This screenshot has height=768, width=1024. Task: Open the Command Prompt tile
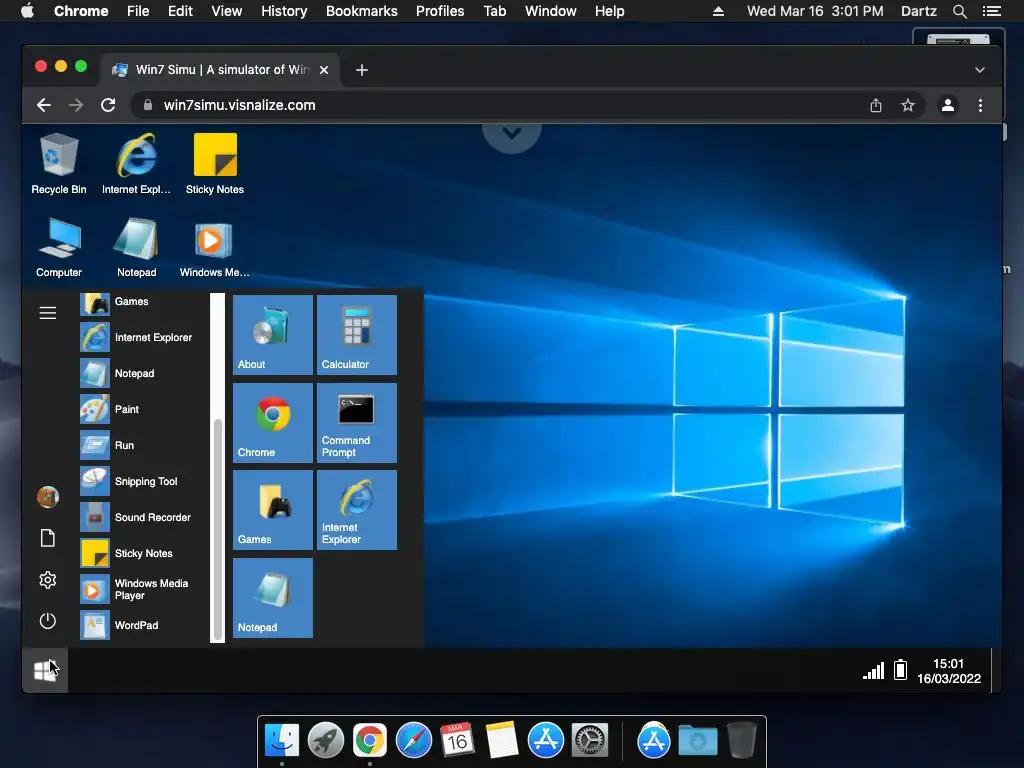pyautogui.click(x=357, y=423)
